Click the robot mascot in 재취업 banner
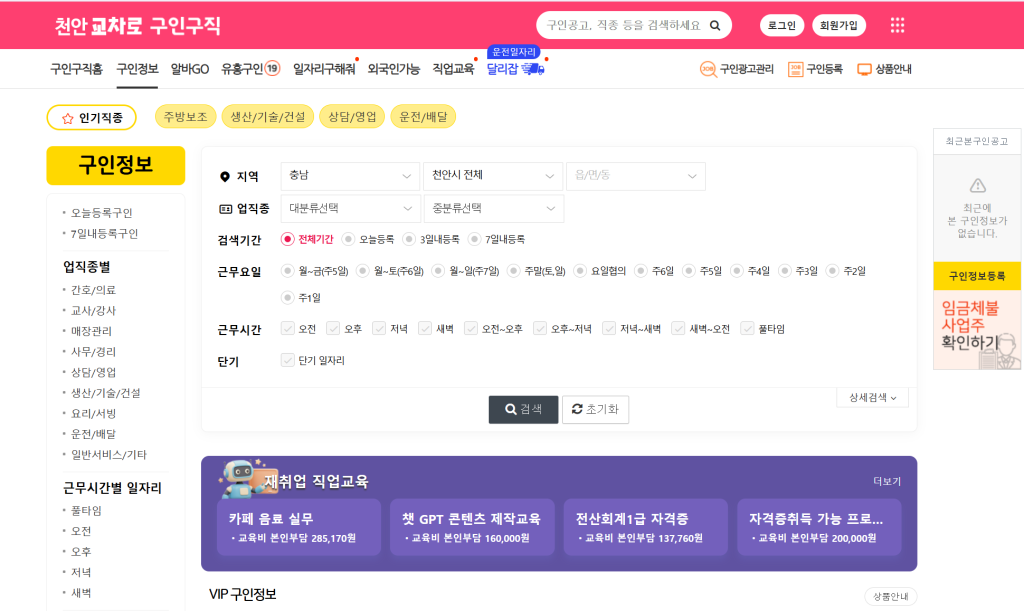This screenshot has width=1024, height=611. tap(240, 478)
